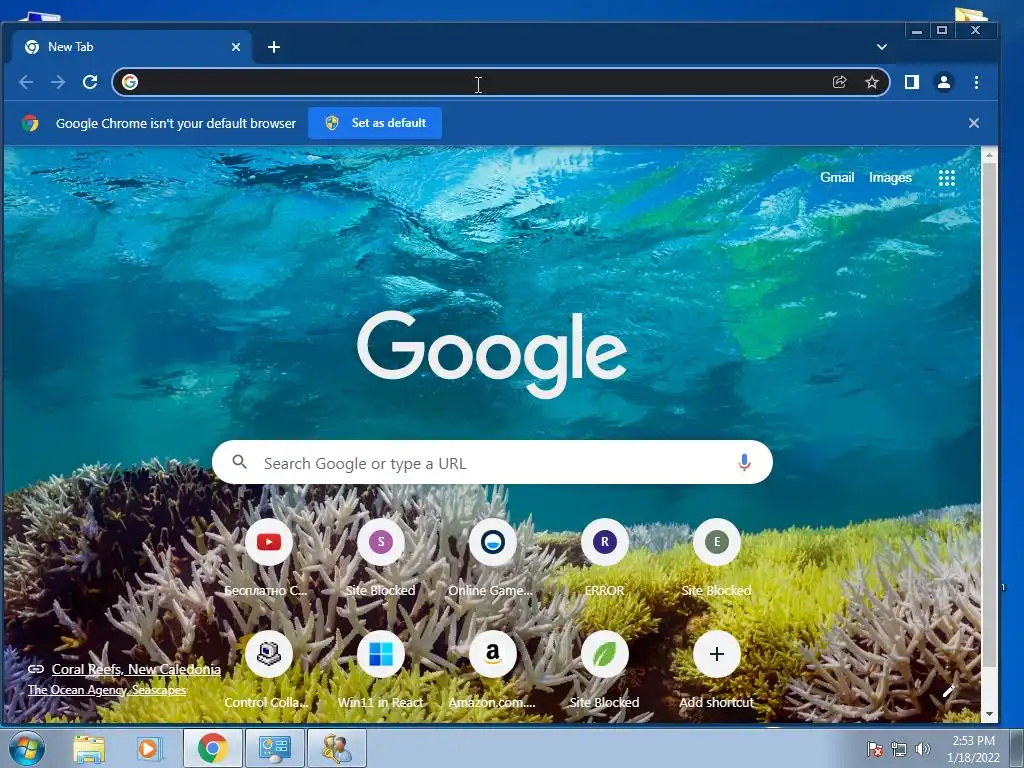Open the control panel taskbar item
The width and height of the screenshot is (1024, 768).
(x=274, y=749)
